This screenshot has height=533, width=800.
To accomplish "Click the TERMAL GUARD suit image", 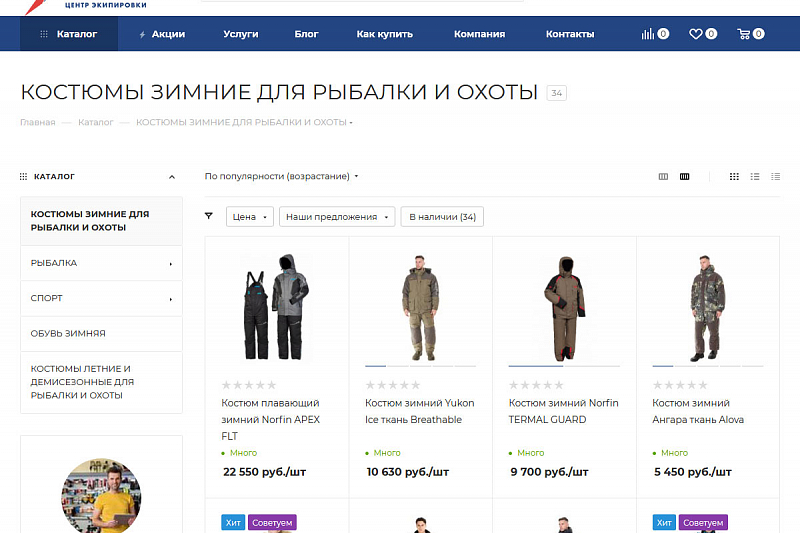I will tap(564, 308).
